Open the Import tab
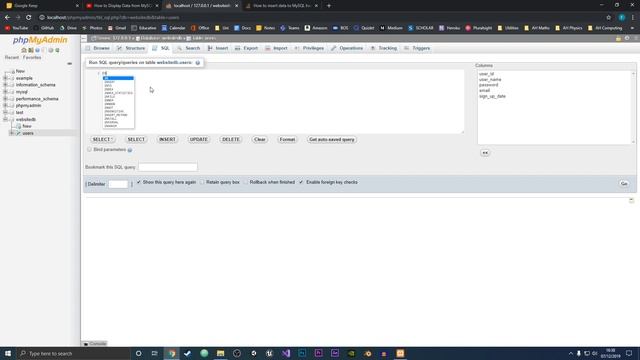The width and height of the screenshot is (640, 360). (x=276, y=48)
